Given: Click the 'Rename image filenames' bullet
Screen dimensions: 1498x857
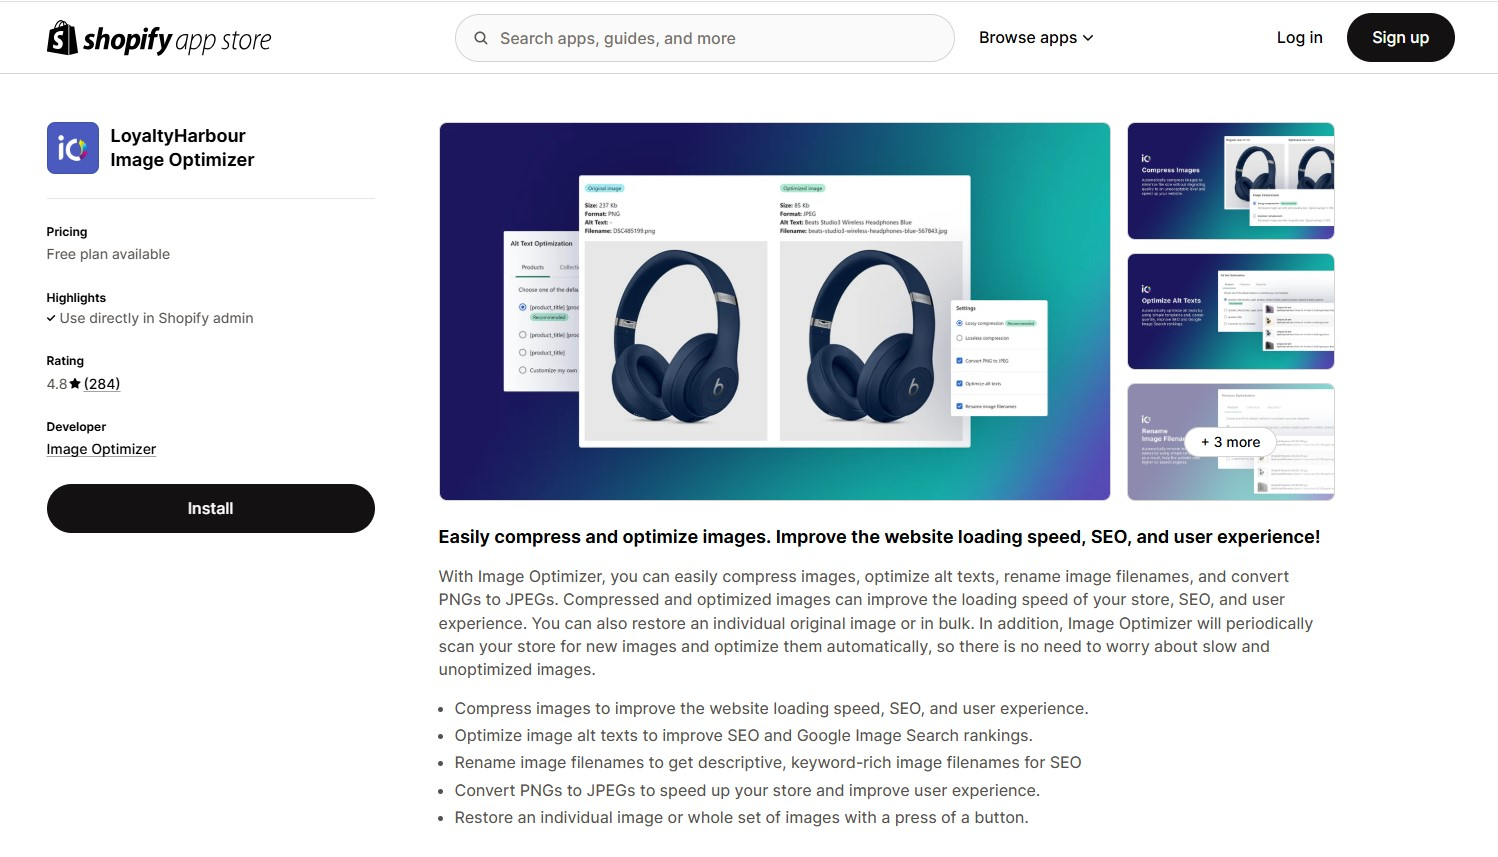Looking at the screenshot, I should click(768, 762).
